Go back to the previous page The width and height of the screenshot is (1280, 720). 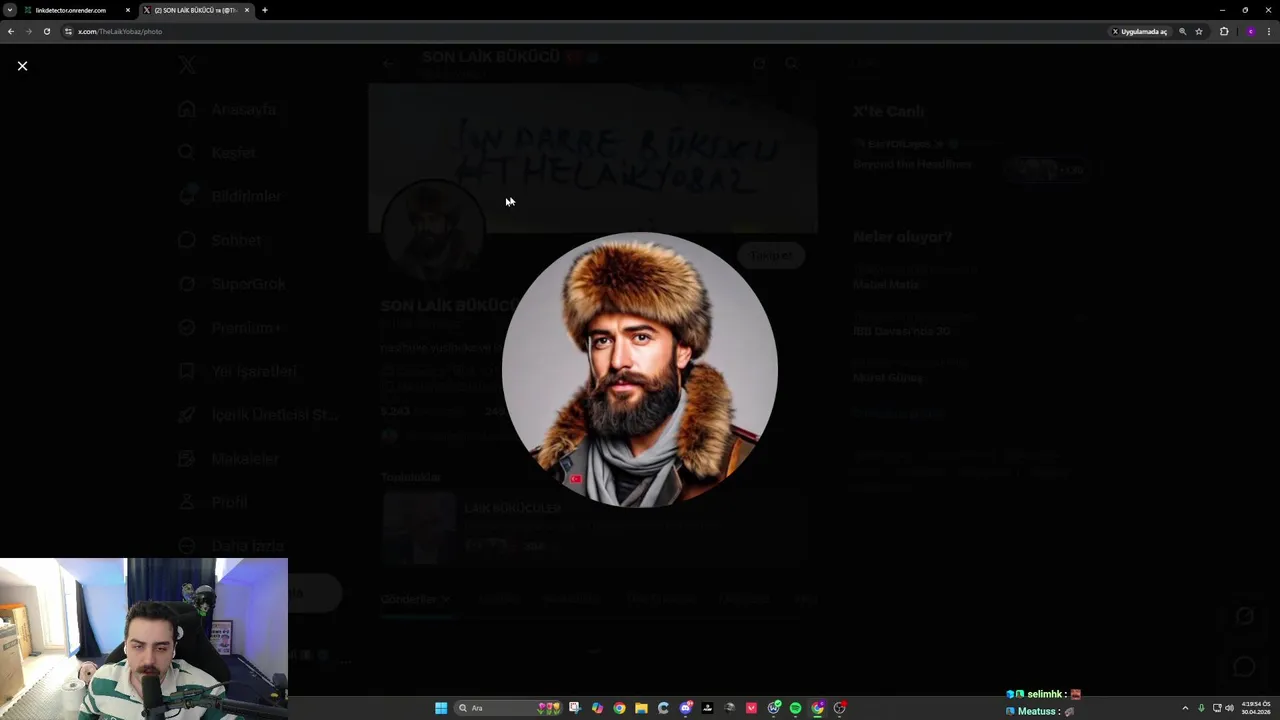tap(11, 31)
